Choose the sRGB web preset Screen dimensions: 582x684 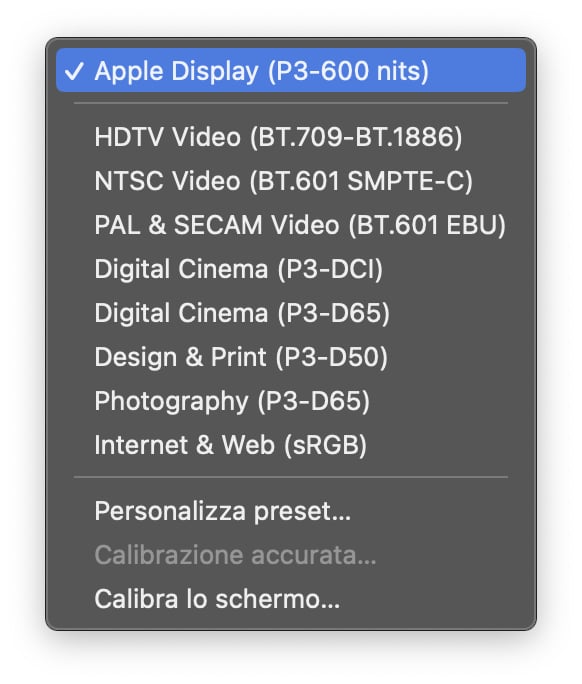(291, 445)
